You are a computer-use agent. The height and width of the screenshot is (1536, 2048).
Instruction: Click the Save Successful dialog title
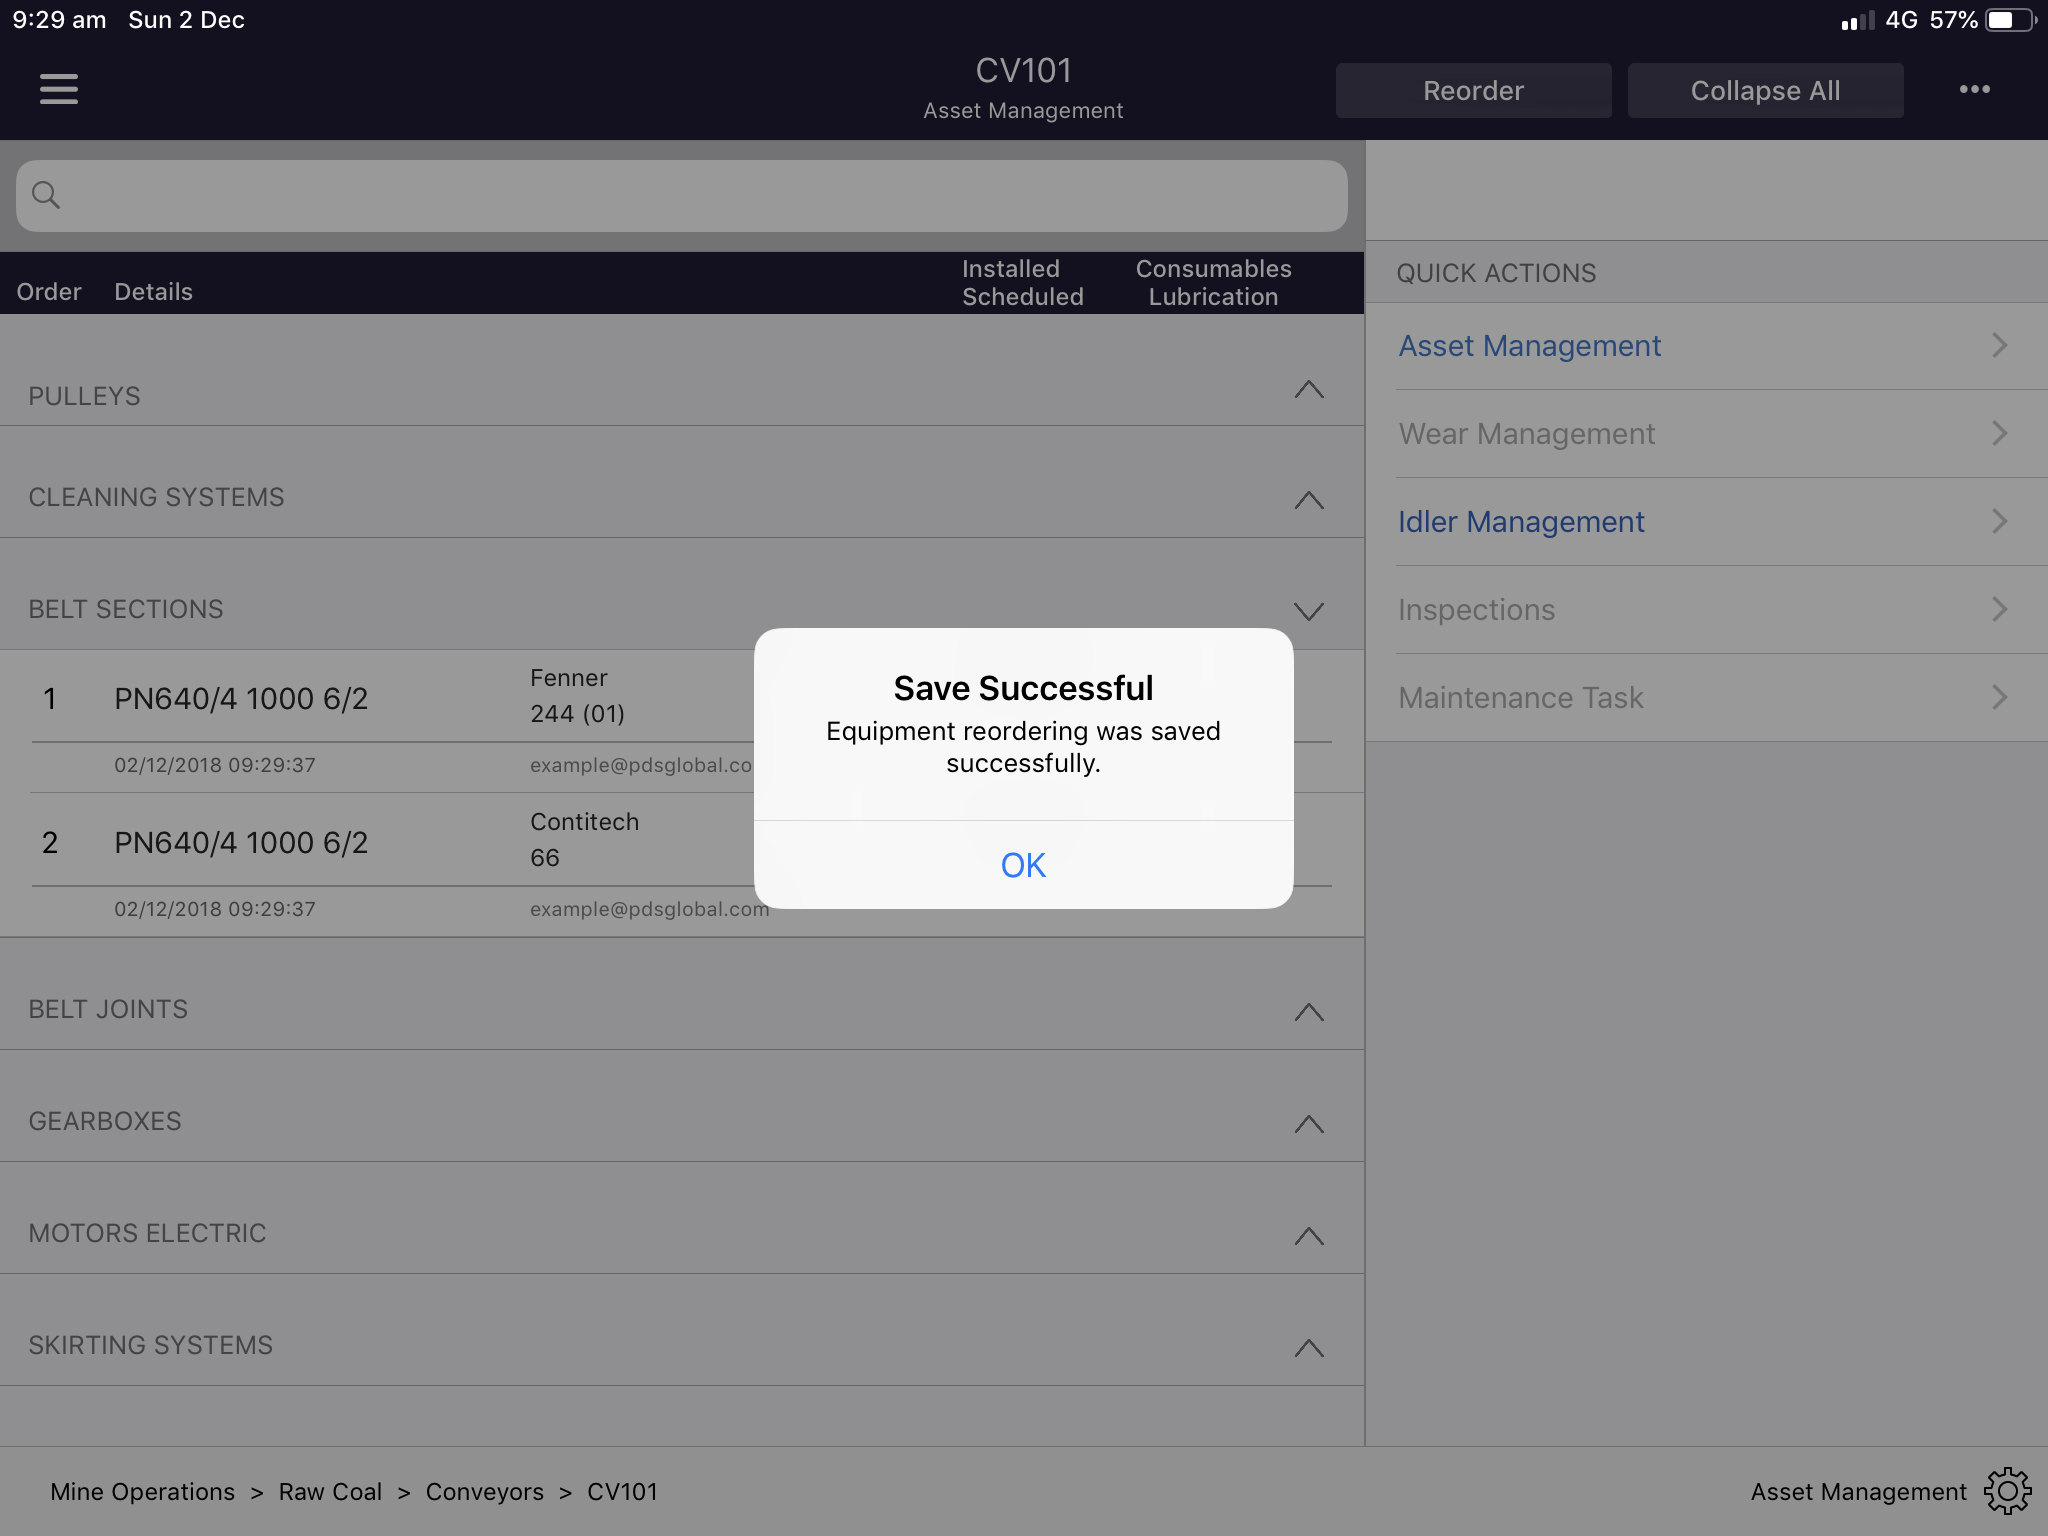pos(1023,688)
